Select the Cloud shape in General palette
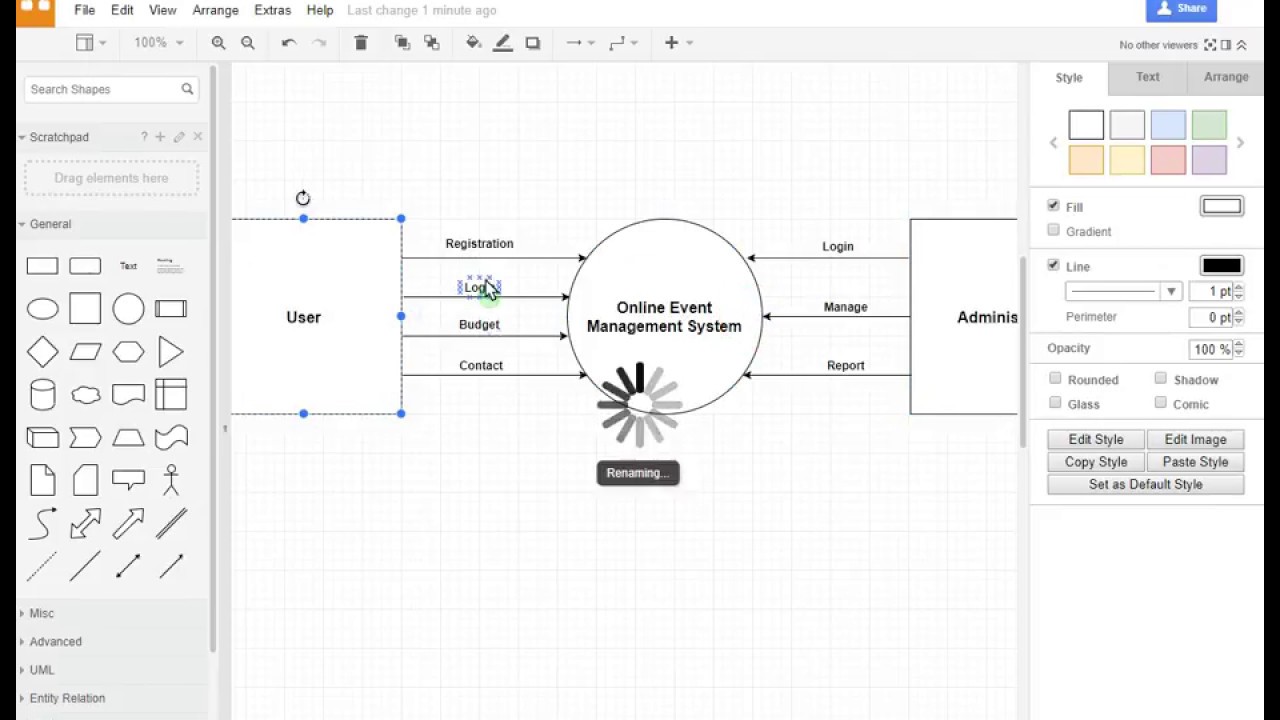Screen dimensions: 1280x720 tap(85, 395)
